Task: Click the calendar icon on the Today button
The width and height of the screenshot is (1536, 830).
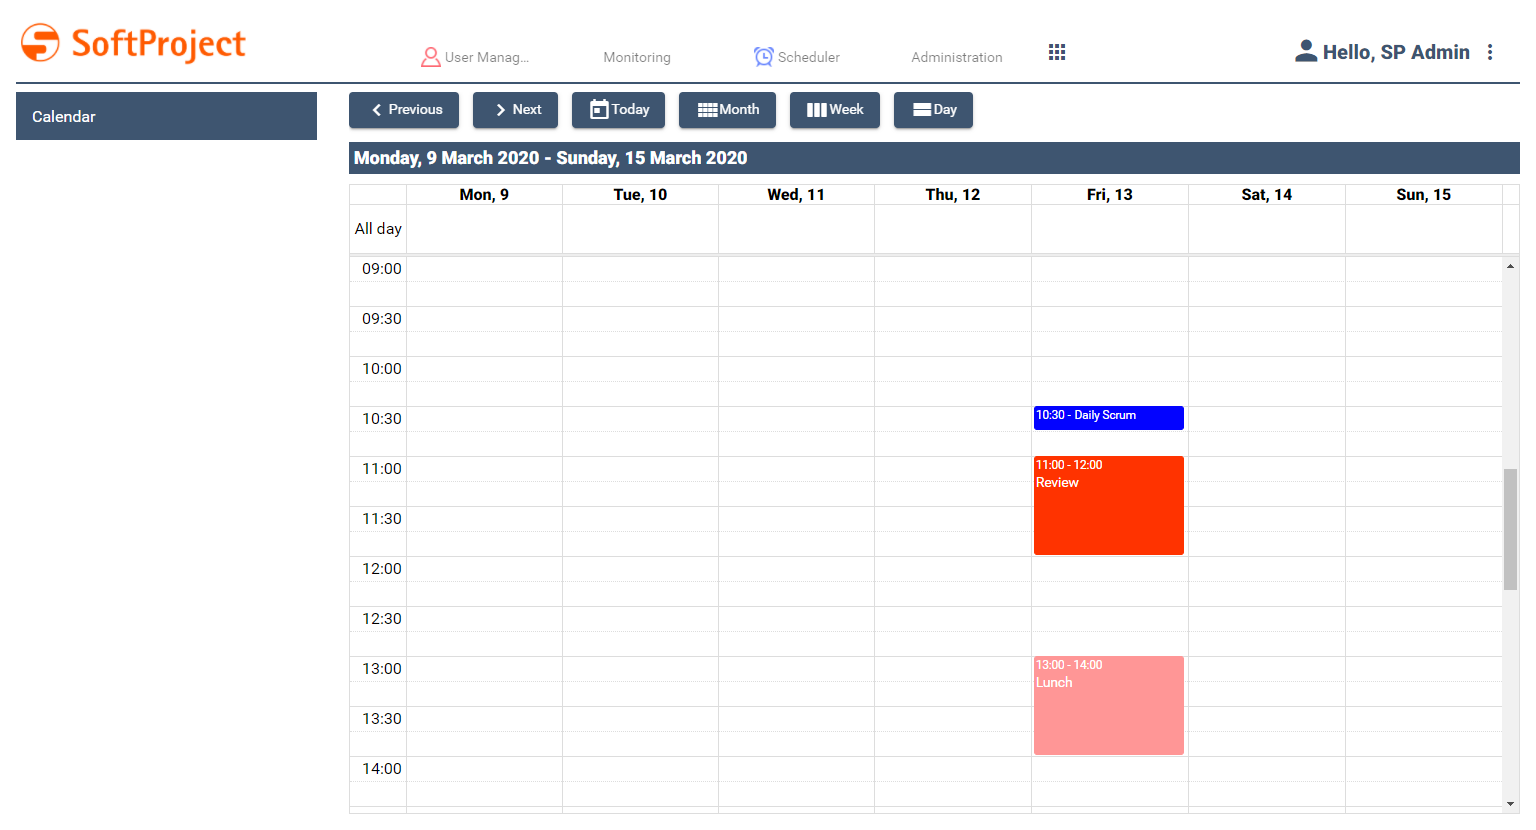Action: click(x=598, y=110)
